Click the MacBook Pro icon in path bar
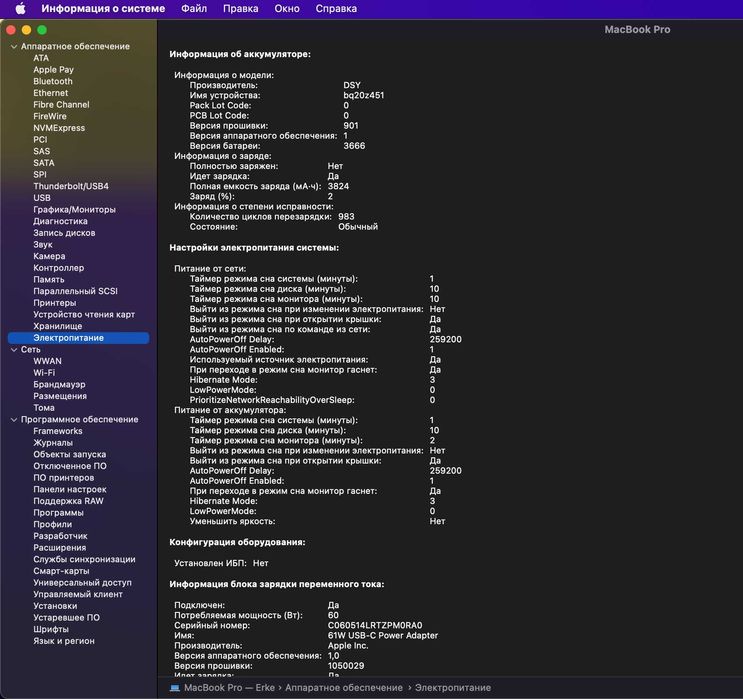 [x=175, y=688]
